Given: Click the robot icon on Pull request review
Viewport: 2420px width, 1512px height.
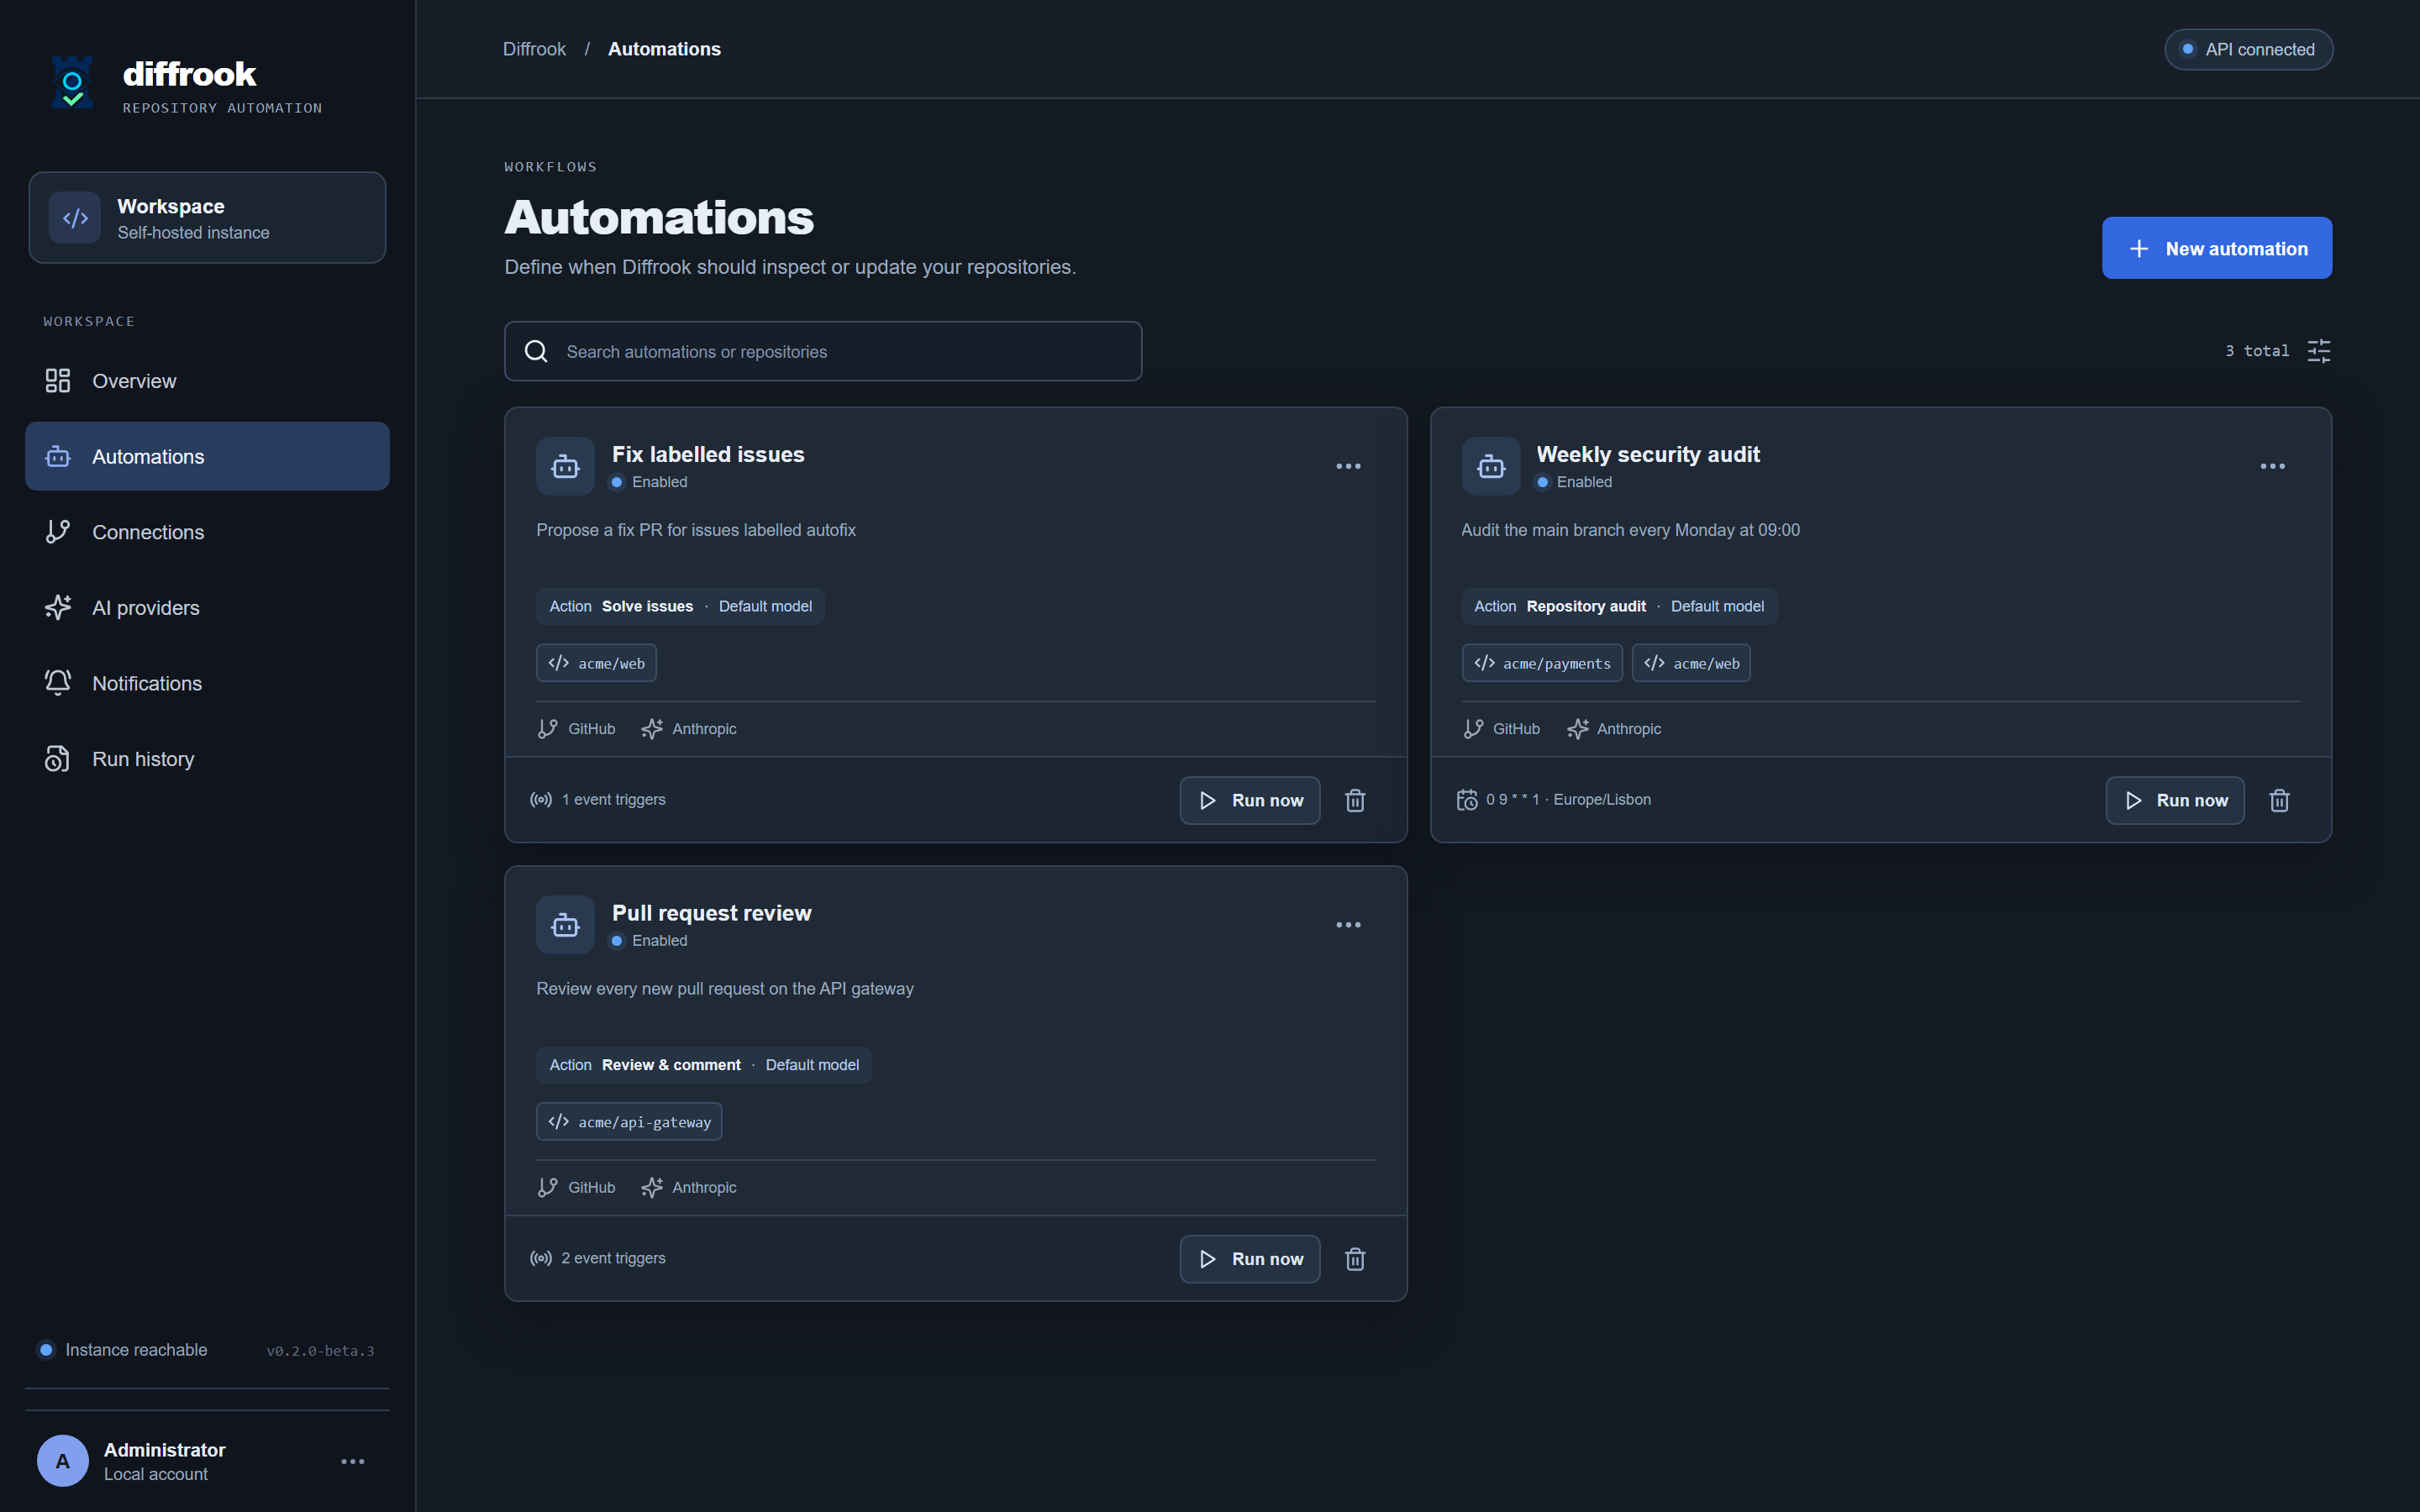Looking at the screenshot, I should coord(565,925).
